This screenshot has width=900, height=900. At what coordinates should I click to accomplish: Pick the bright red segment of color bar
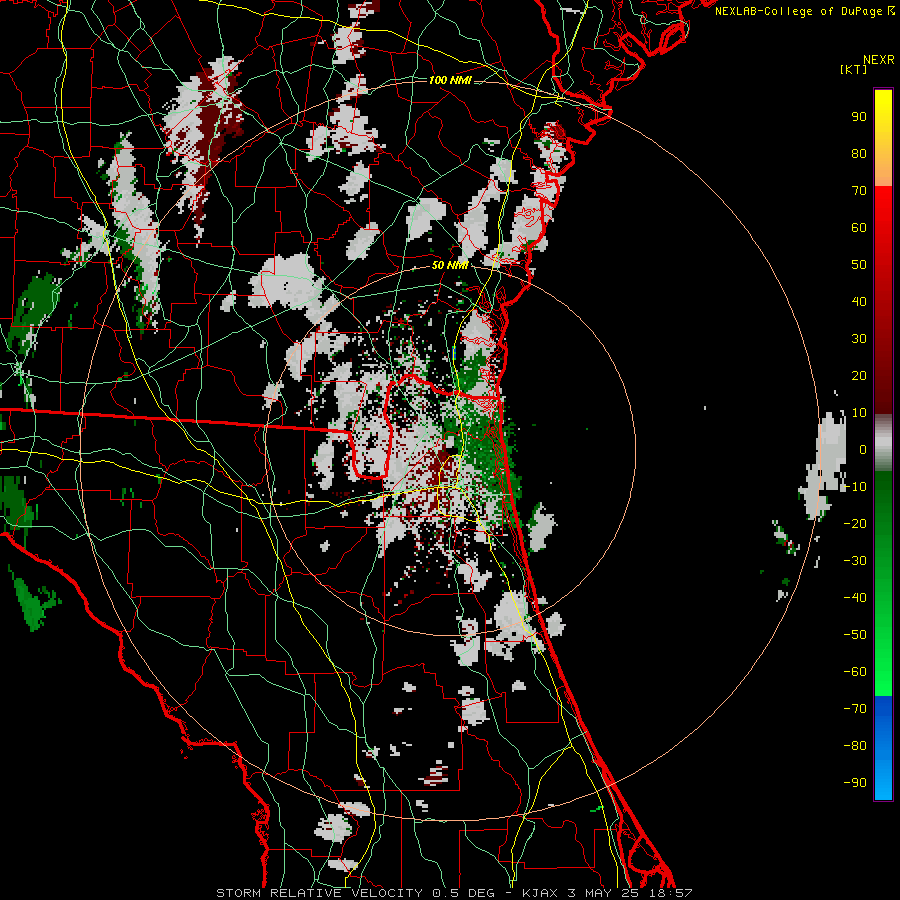pyautogui.click(x=883, y=241)
